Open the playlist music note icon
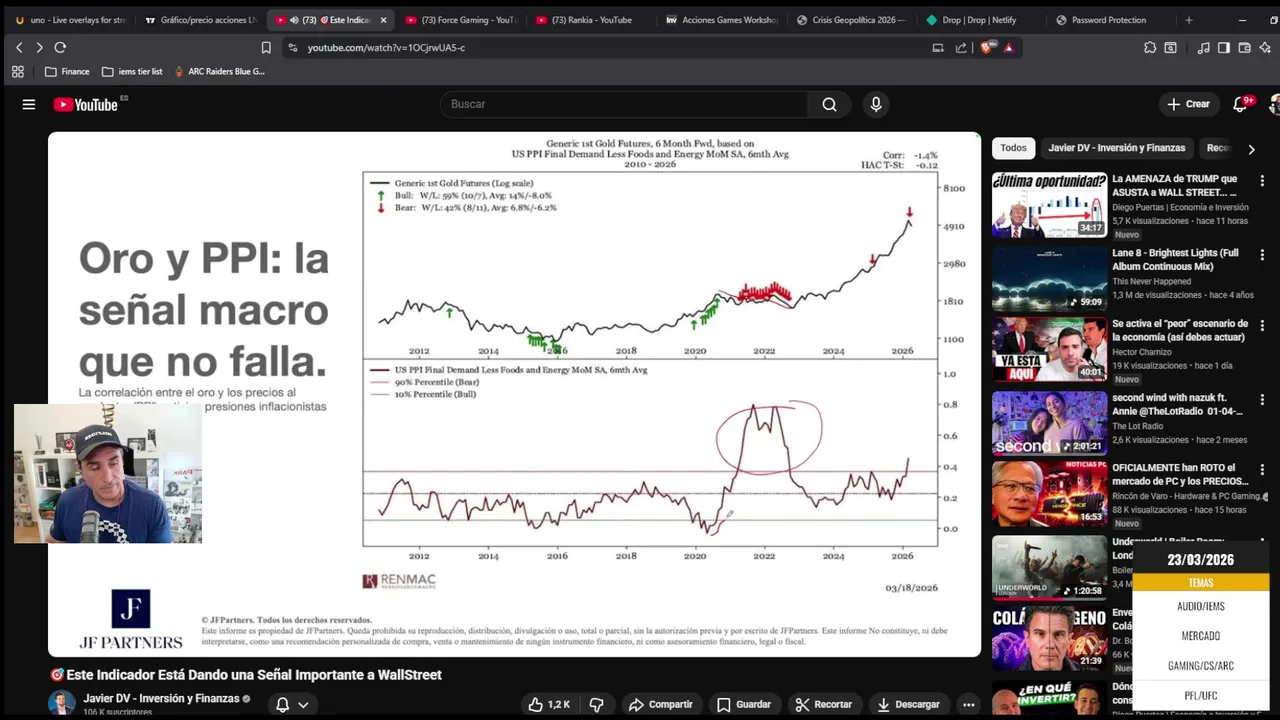 (x=1203, y=47)
